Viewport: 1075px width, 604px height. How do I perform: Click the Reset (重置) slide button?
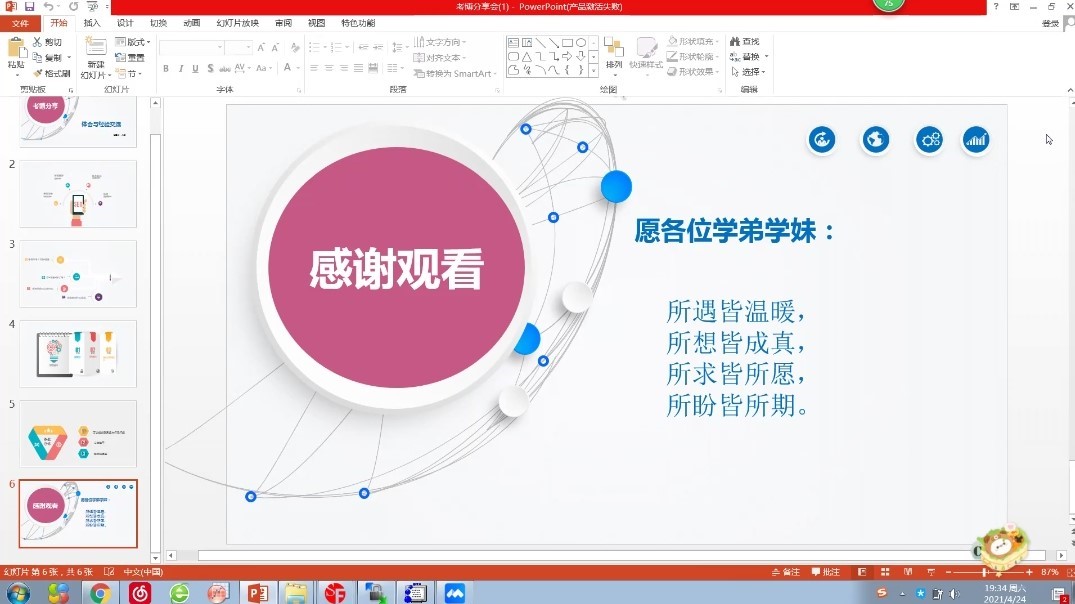point(131,58)
